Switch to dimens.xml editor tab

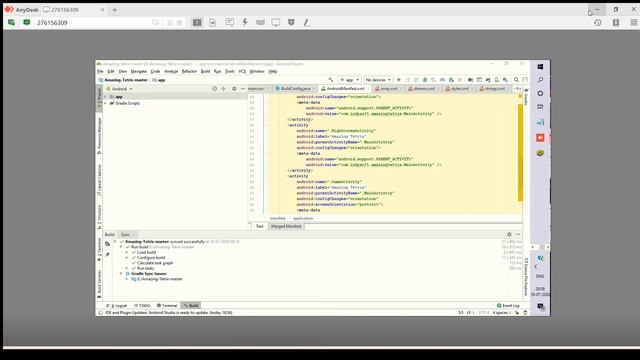coord(423,89)
